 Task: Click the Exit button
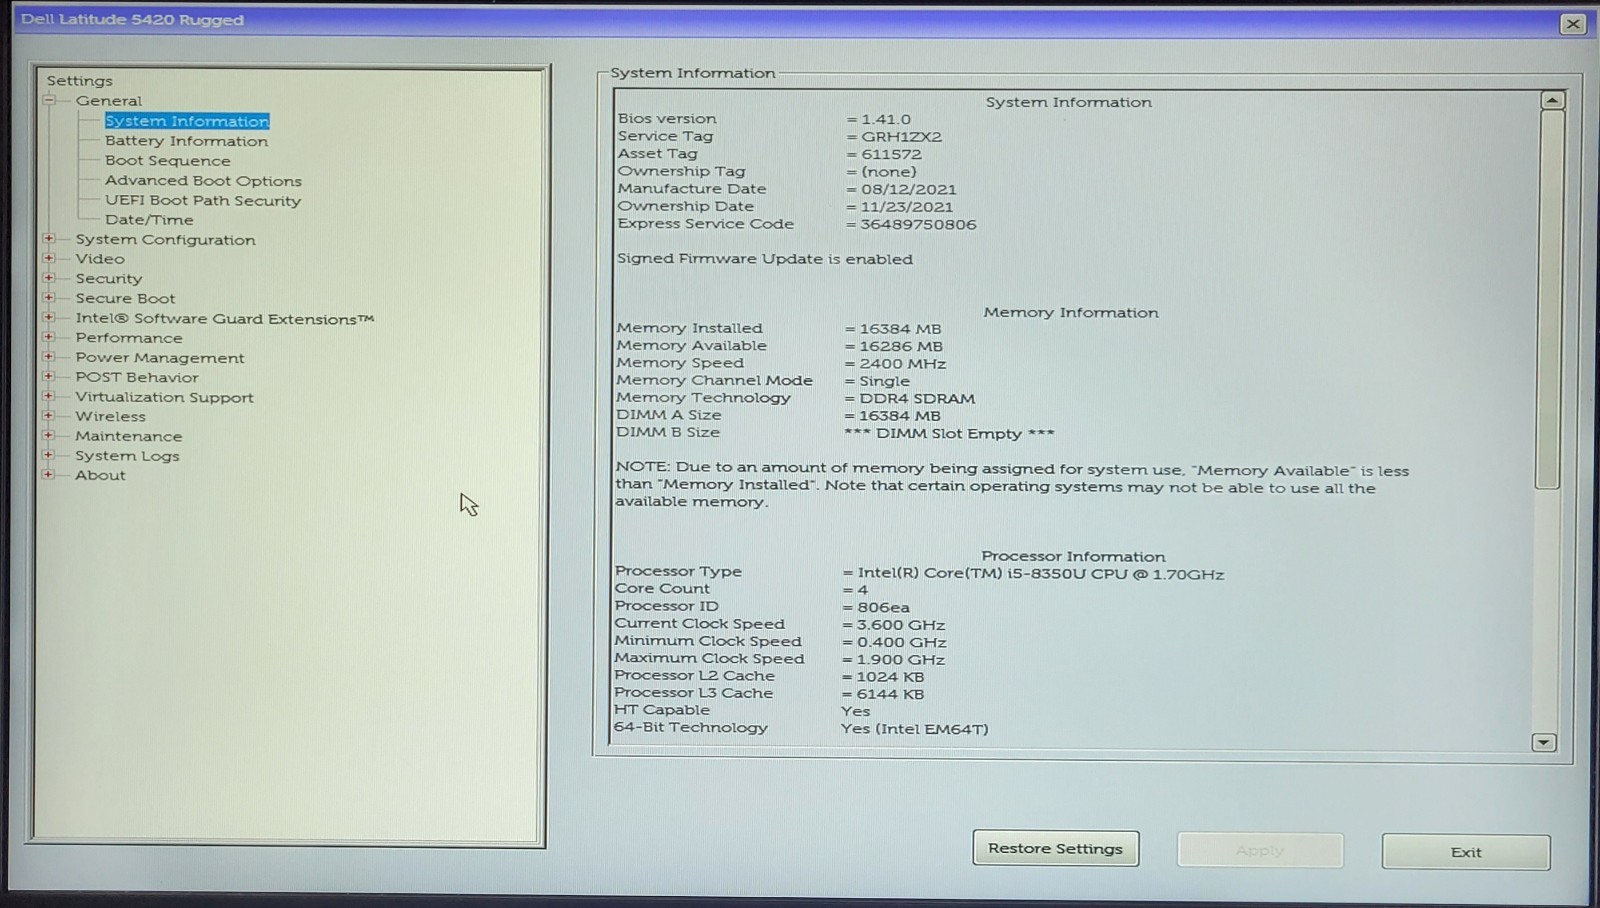click(x=1466, y=852)
